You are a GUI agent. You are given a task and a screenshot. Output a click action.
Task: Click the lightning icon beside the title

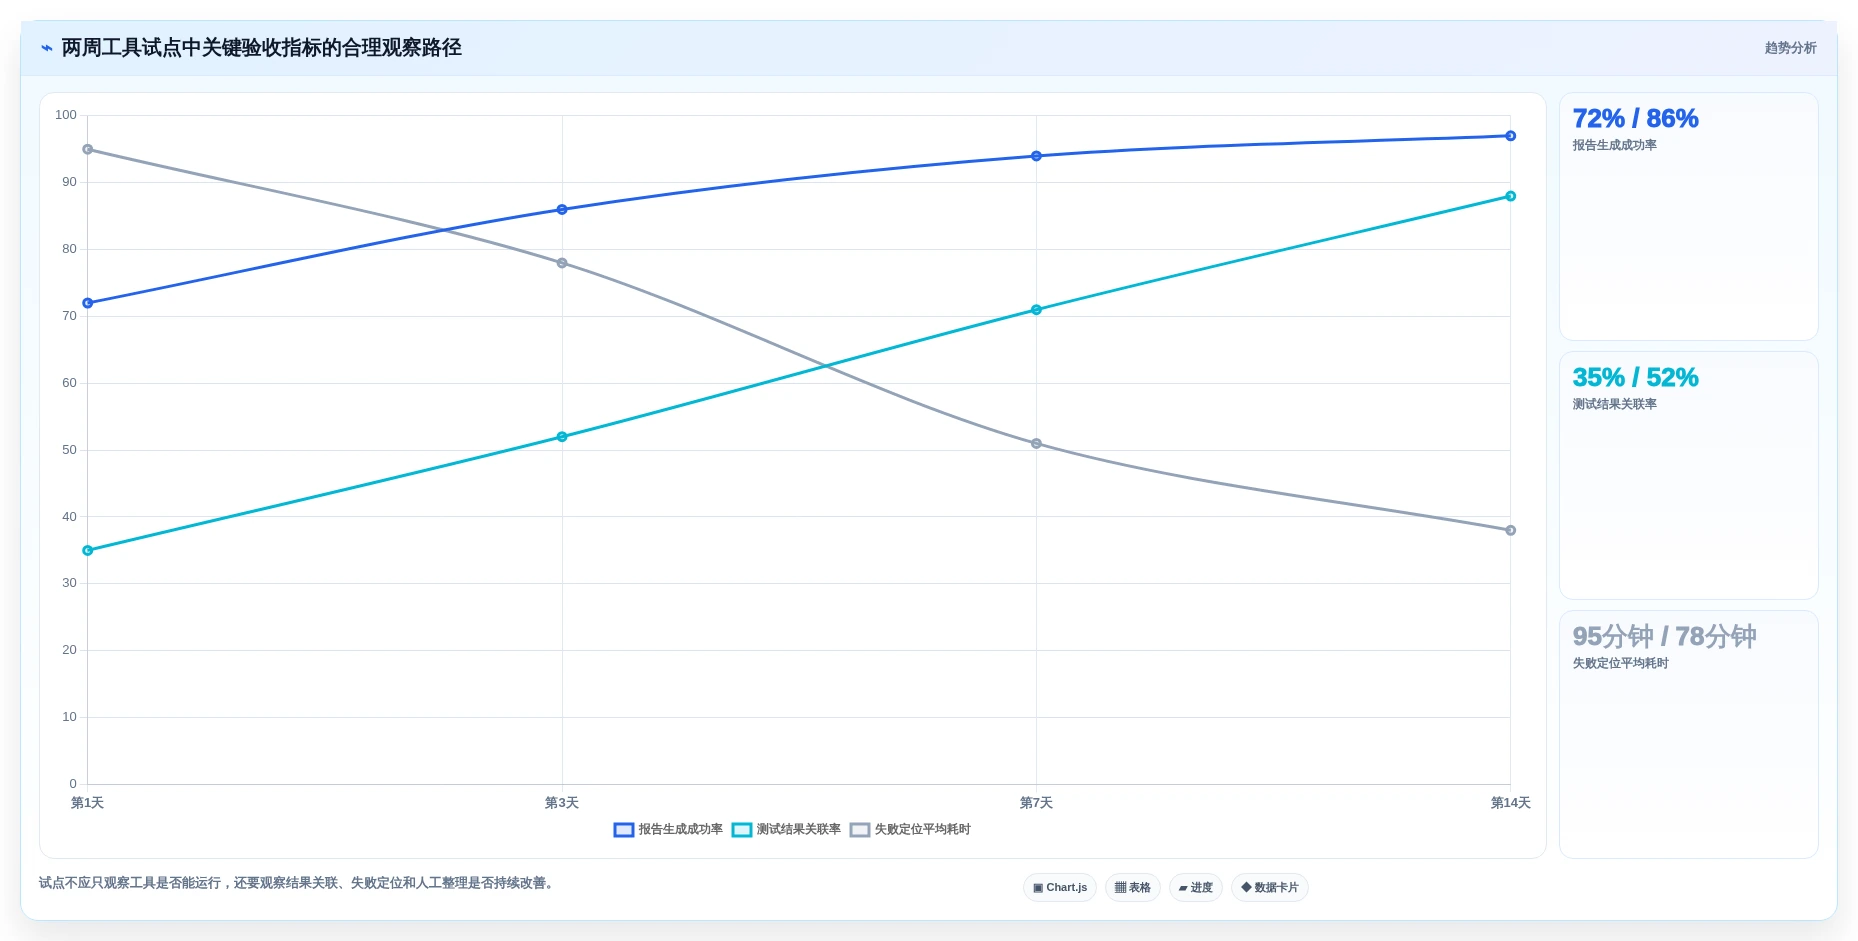point(47,48)
